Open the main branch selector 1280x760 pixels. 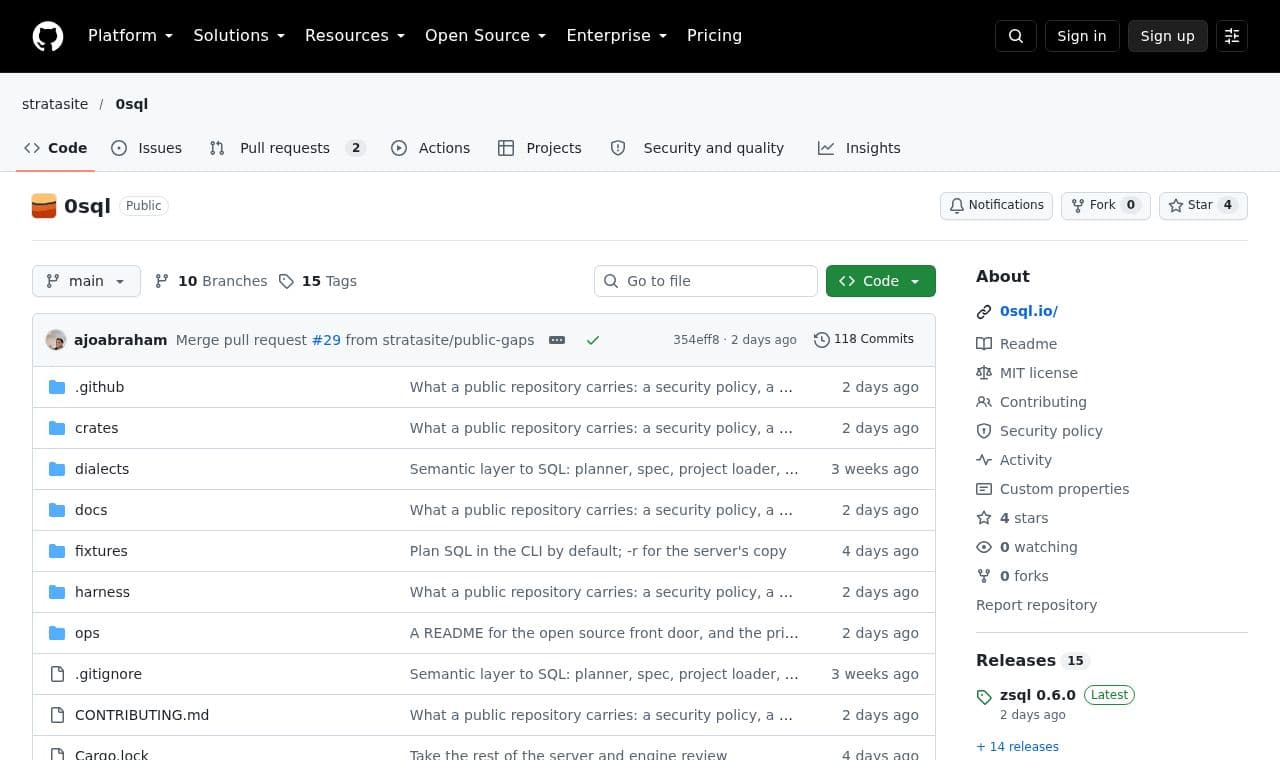86,281
